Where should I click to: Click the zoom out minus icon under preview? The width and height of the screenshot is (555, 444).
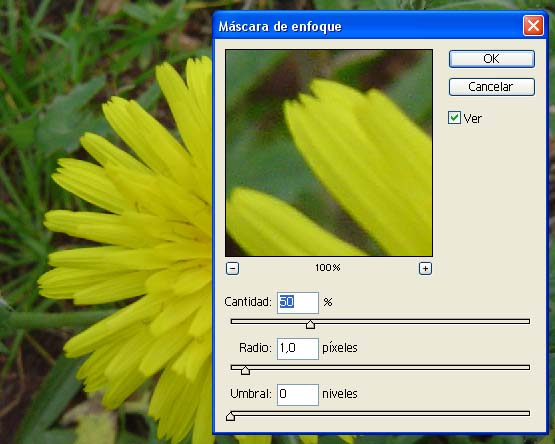(232, 268)
